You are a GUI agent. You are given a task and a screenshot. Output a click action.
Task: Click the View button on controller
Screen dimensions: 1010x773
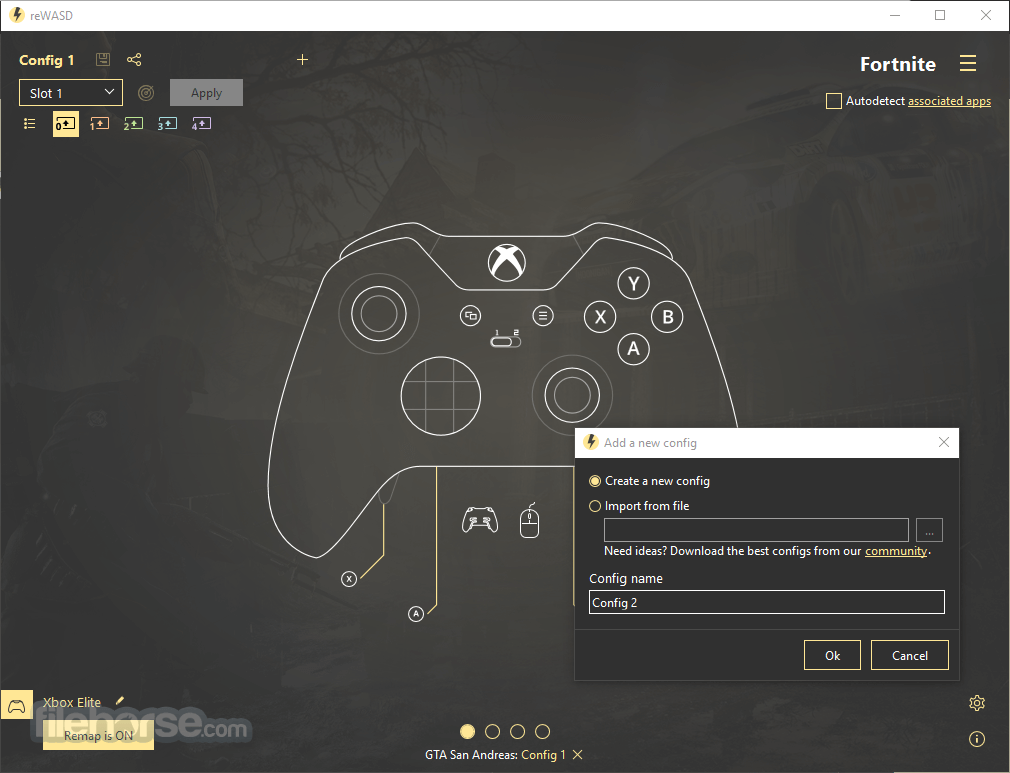(x=471, y=316)
